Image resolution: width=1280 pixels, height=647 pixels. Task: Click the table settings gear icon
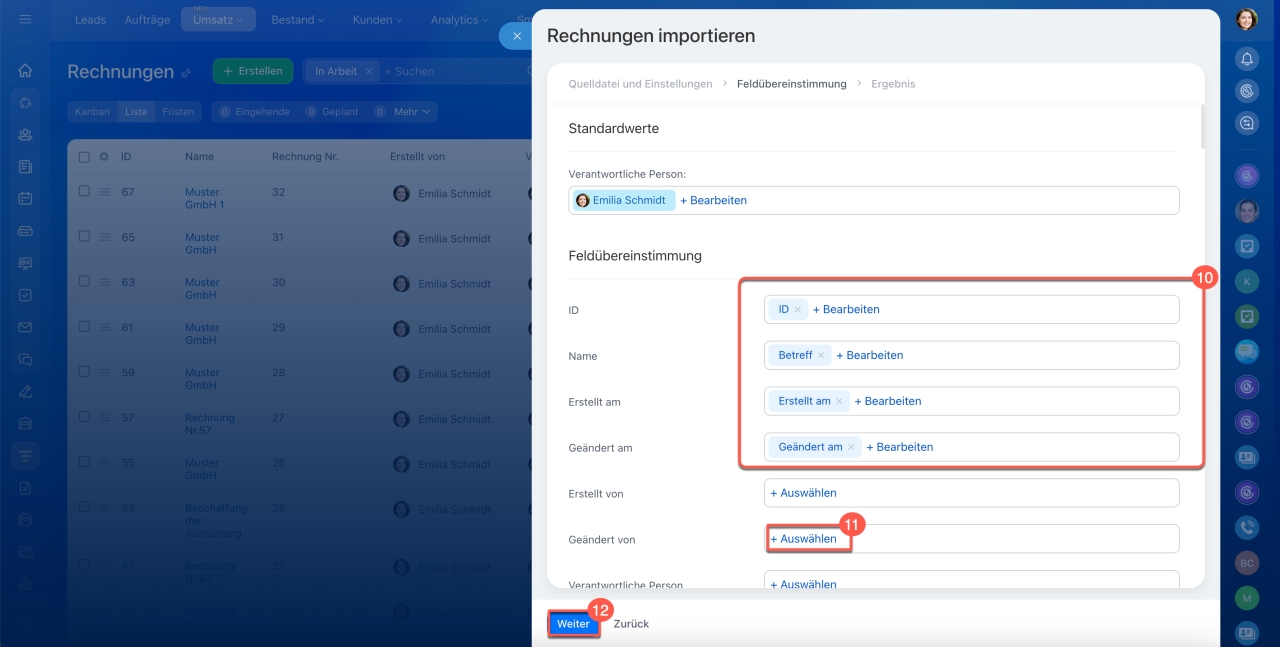pyautogui.click(x=103, y=157)
